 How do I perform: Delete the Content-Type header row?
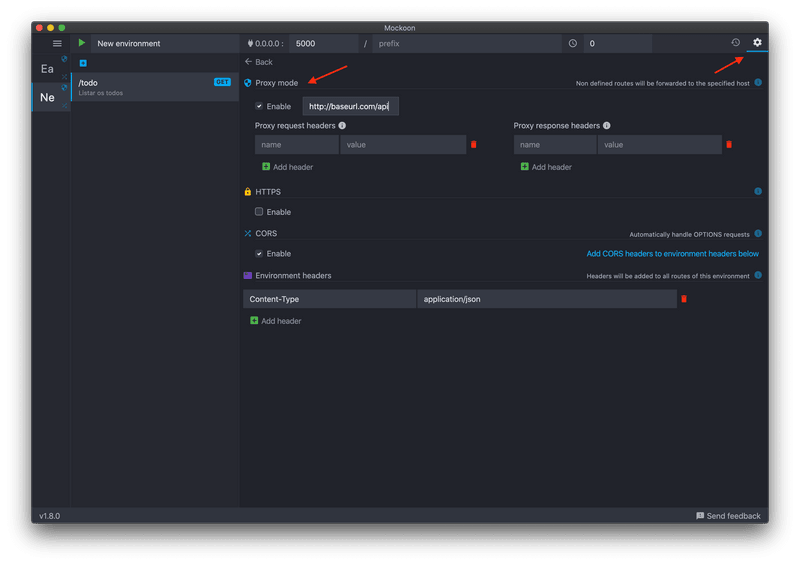coord(684,299)
